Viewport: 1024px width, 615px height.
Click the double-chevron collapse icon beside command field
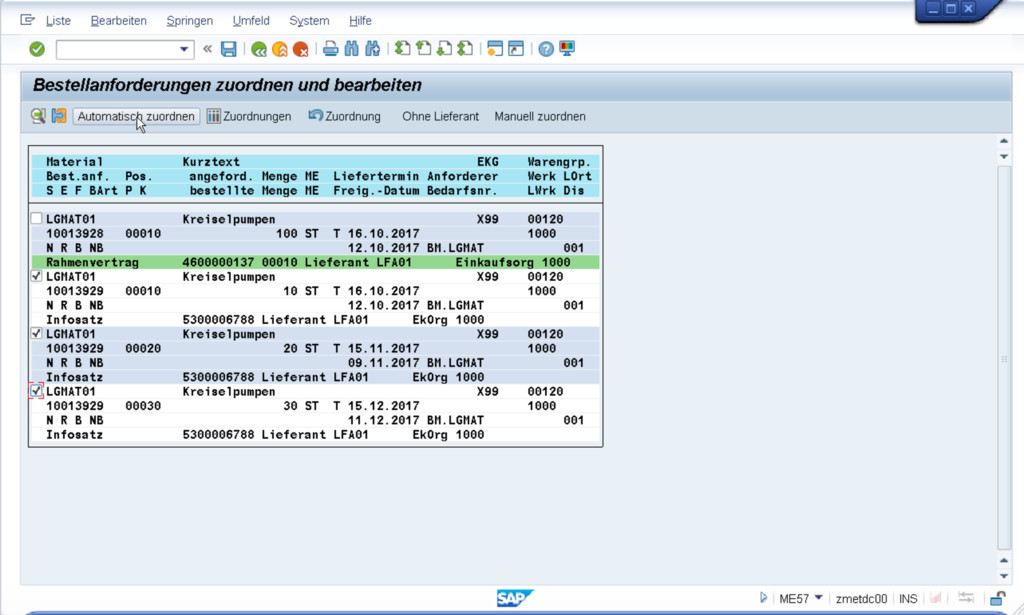[208, 49]
